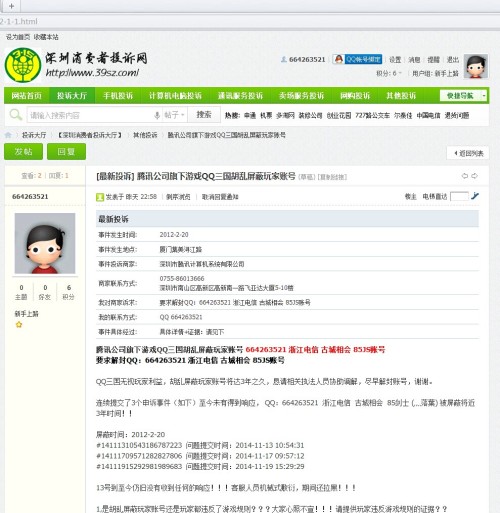The height and width of the screenshot is (513, 500).
Task: Click the 返回列表 button
Action: 468,153
